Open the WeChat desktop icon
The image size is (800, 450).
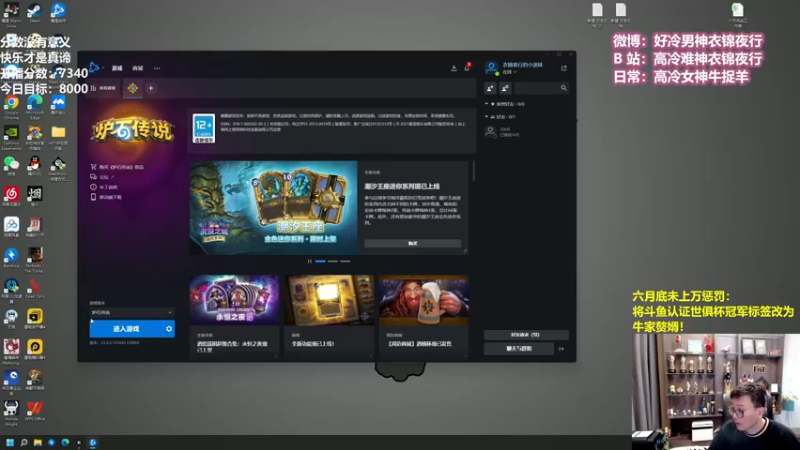[11, 166]
